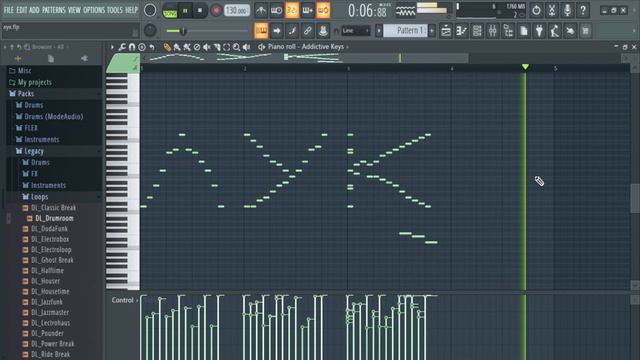Stop playback with the stop button
Screen dimensions: 640x360
[x=200, y=11]
